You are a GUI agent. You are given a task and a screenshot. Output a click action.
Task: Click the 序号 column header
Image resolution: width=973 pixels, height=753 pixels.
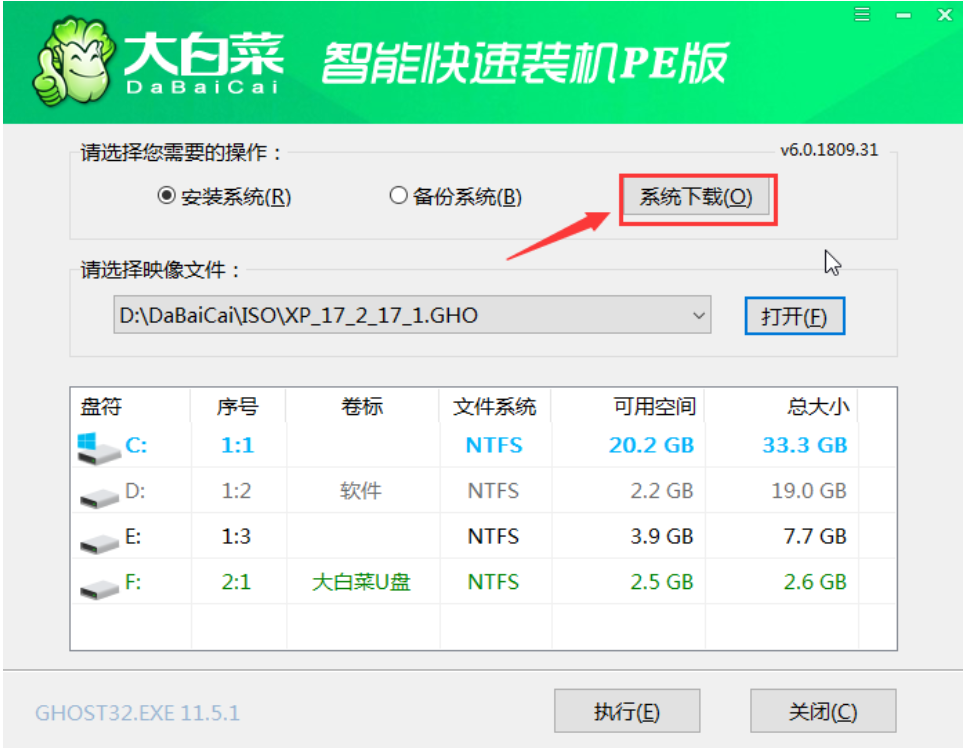pyautogui.click(x=238, y=407)
